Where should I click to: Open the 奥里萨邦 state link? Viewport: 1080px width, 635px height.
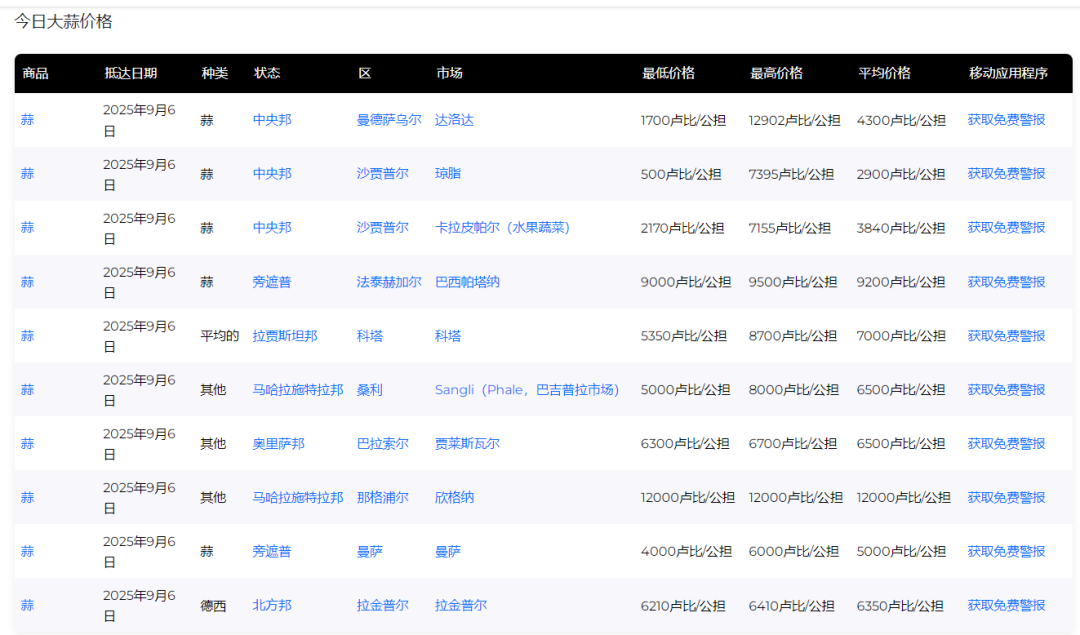coord(278,444)
